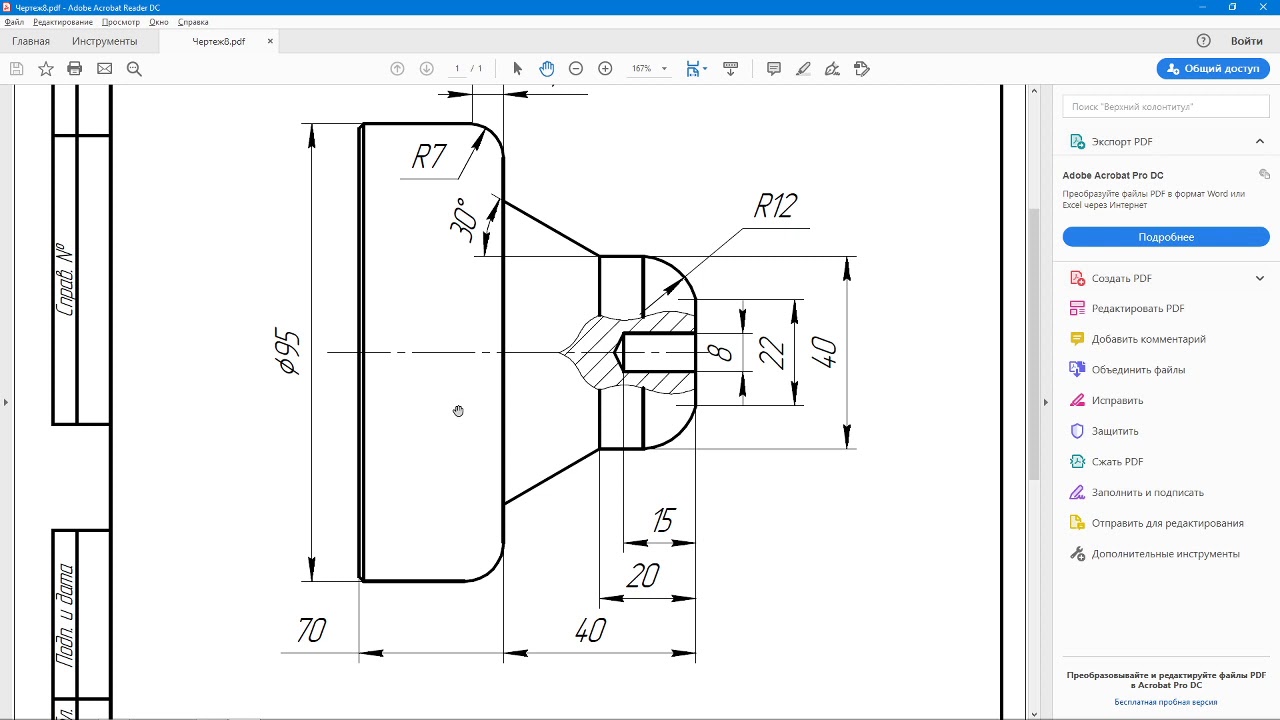Open Редактировать PDF tool

coord(1138,309)
